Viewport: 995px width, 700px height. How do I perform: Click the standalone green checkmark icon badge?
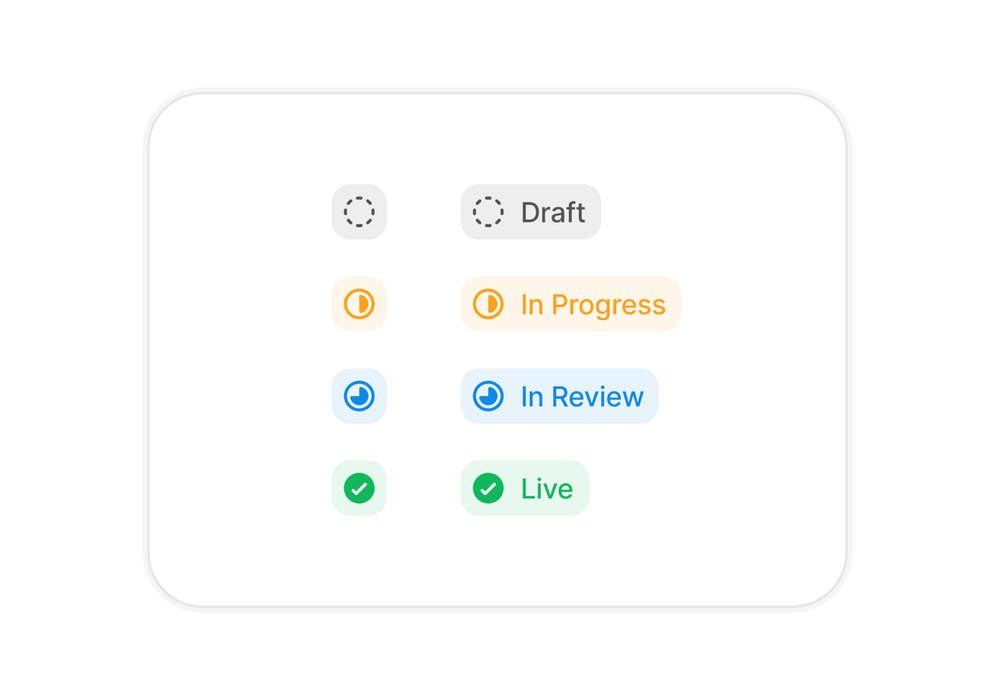coord(359,488)
